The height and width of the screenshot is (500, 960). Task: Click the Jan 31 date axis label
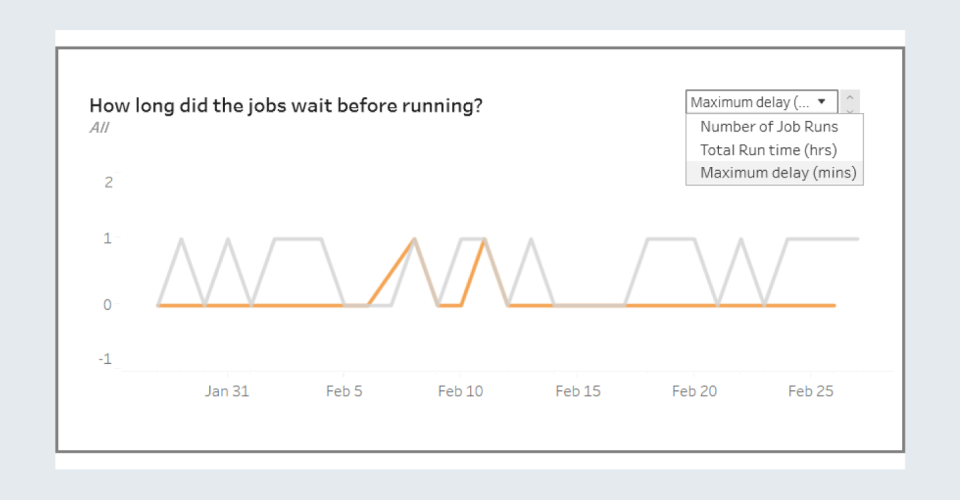point(227,391)
